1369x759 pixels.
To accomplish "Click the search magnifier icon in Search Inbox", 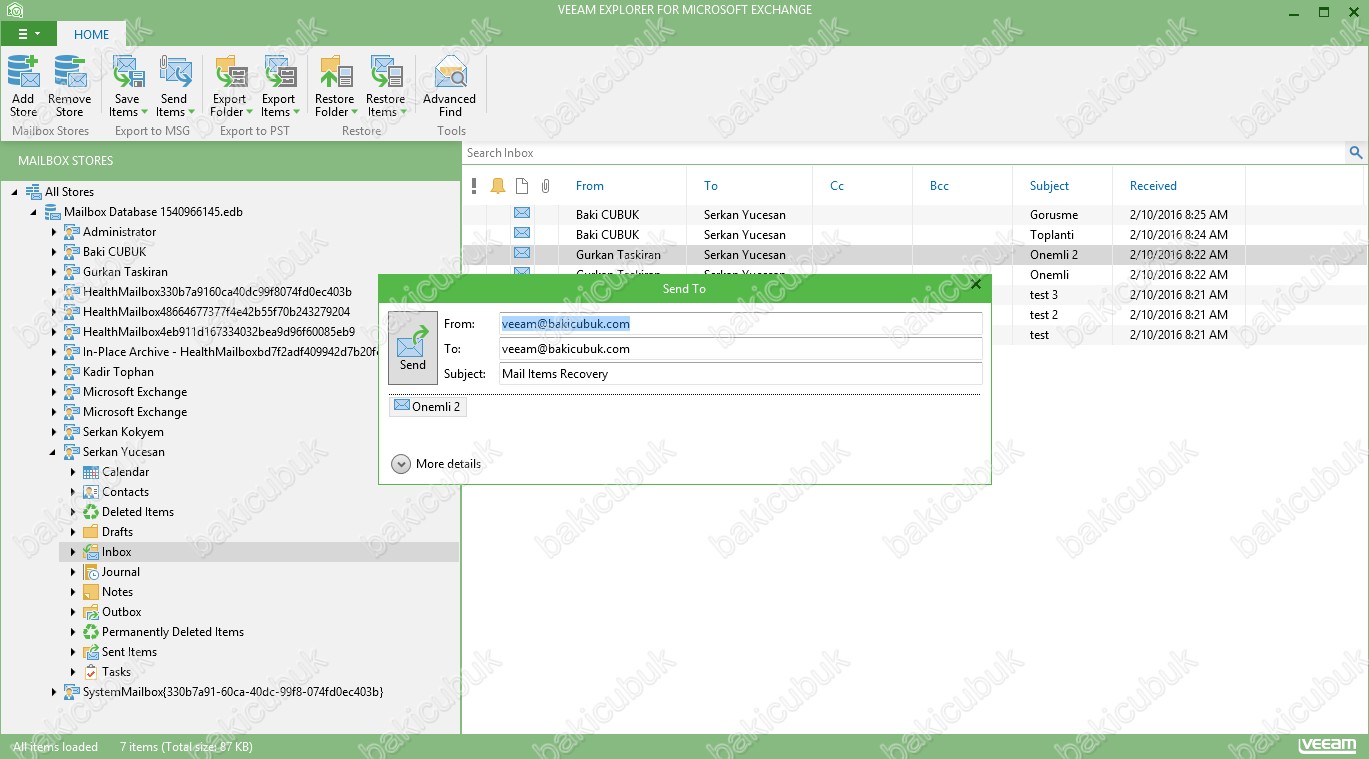I will tap(1356, 153).
